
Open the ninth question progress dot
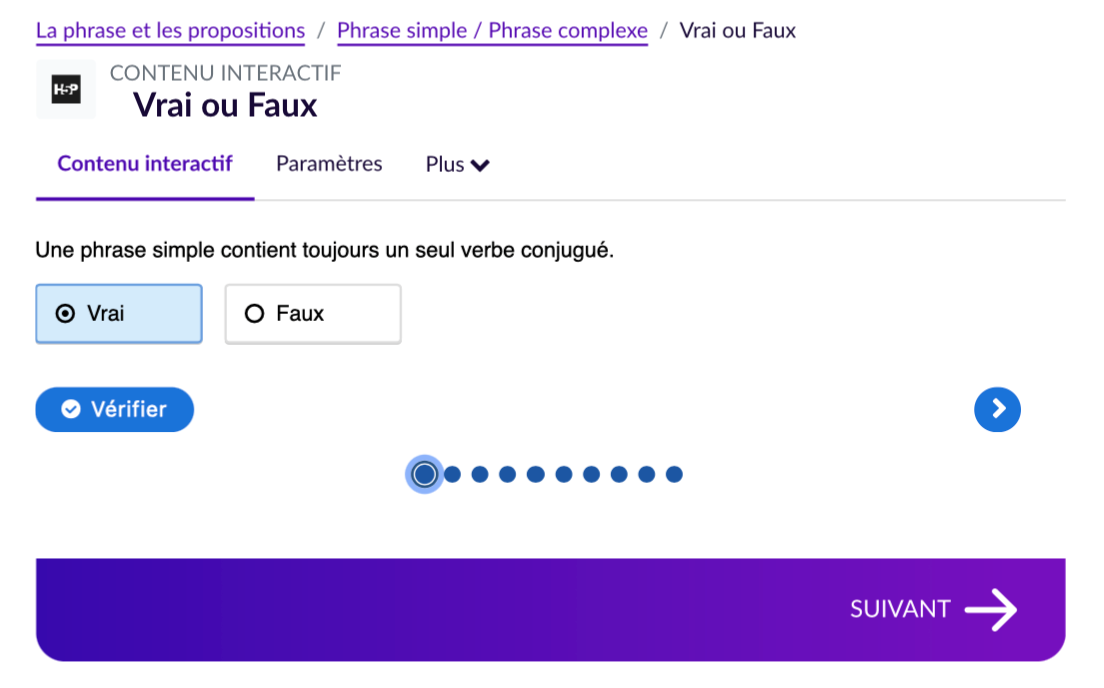[646, 474]
